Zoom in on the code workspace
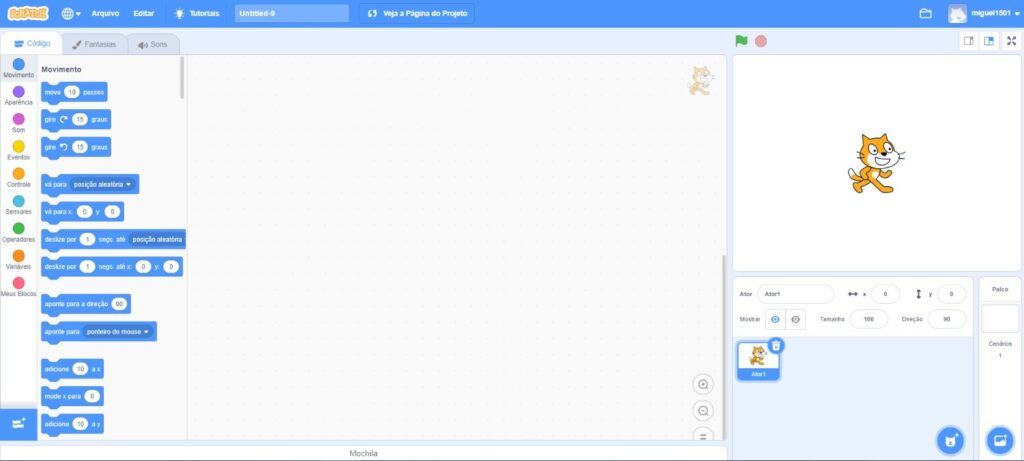The width and height of the screenshot is (1024, 461). click(x=703, y=385)
